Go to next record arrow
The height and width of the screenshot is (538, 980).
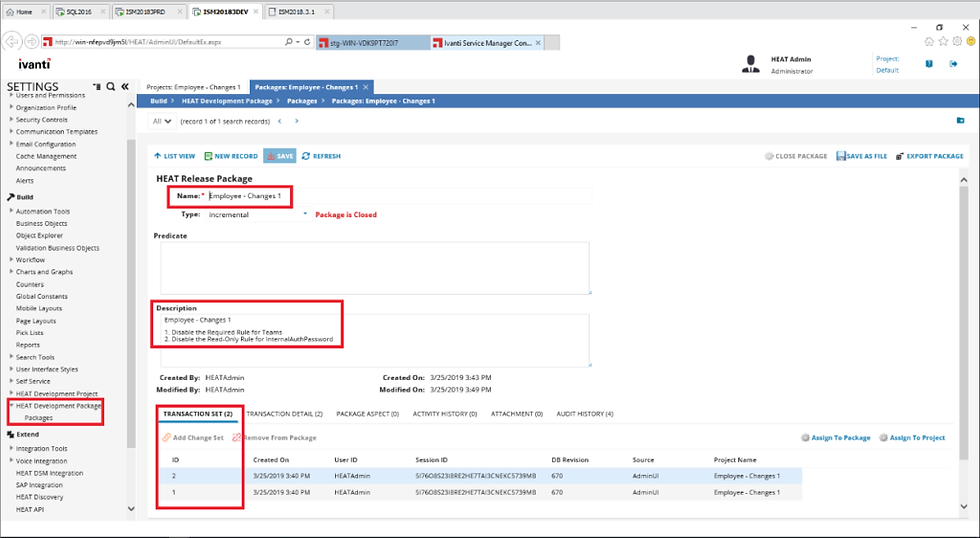coord(296,121)
